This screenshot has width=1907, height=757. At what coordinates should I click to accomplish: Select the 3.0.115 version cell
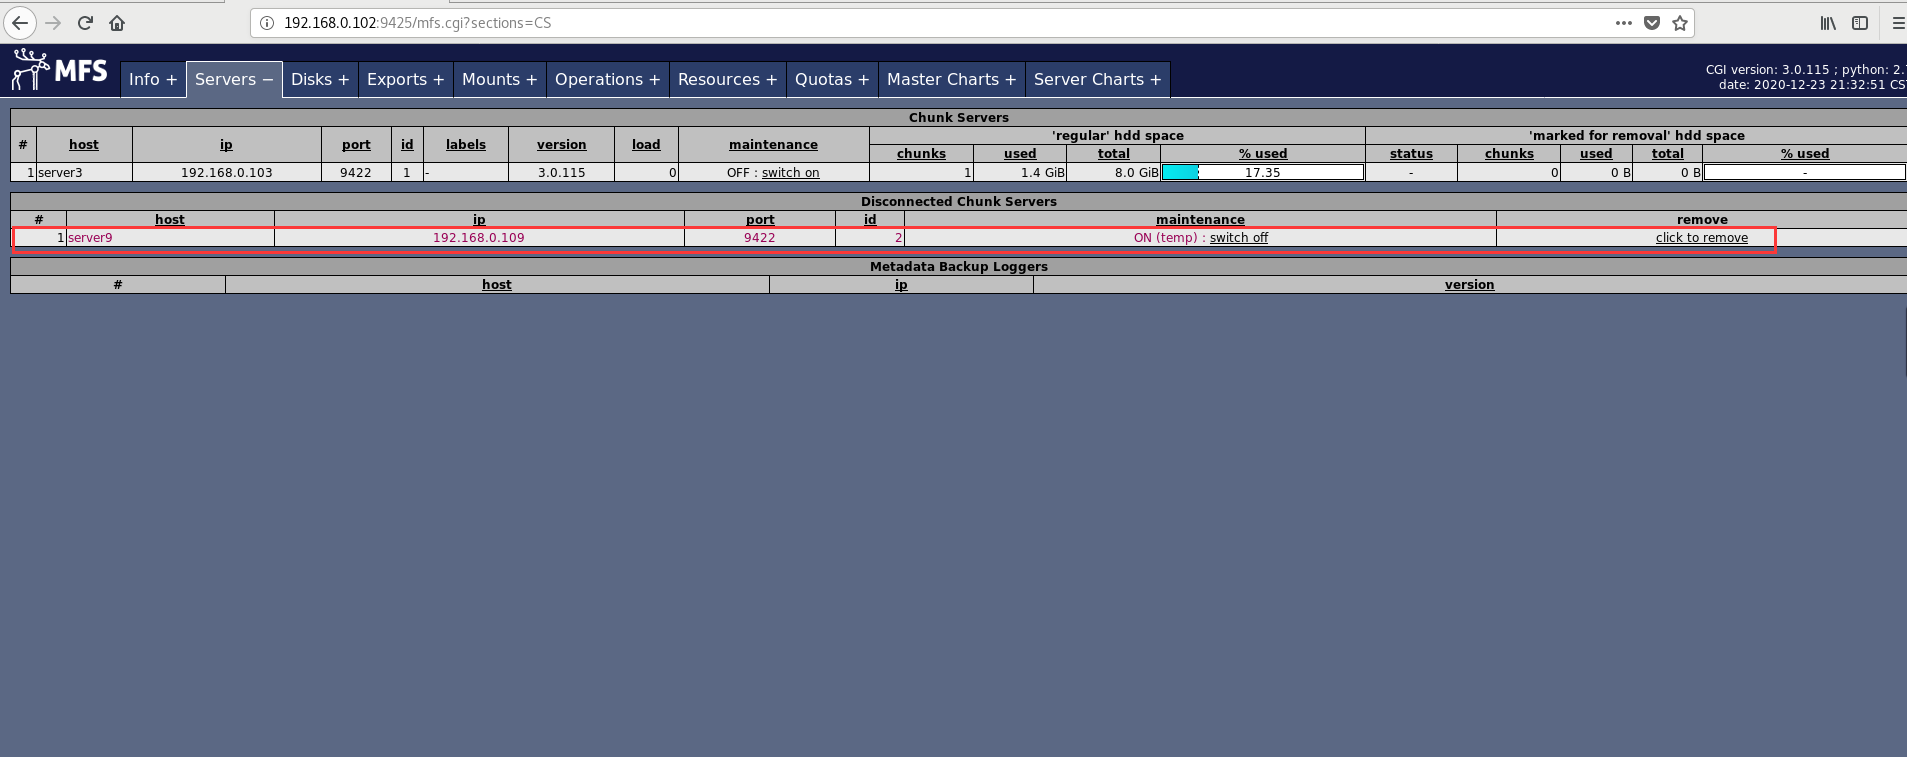click(562, 173)
